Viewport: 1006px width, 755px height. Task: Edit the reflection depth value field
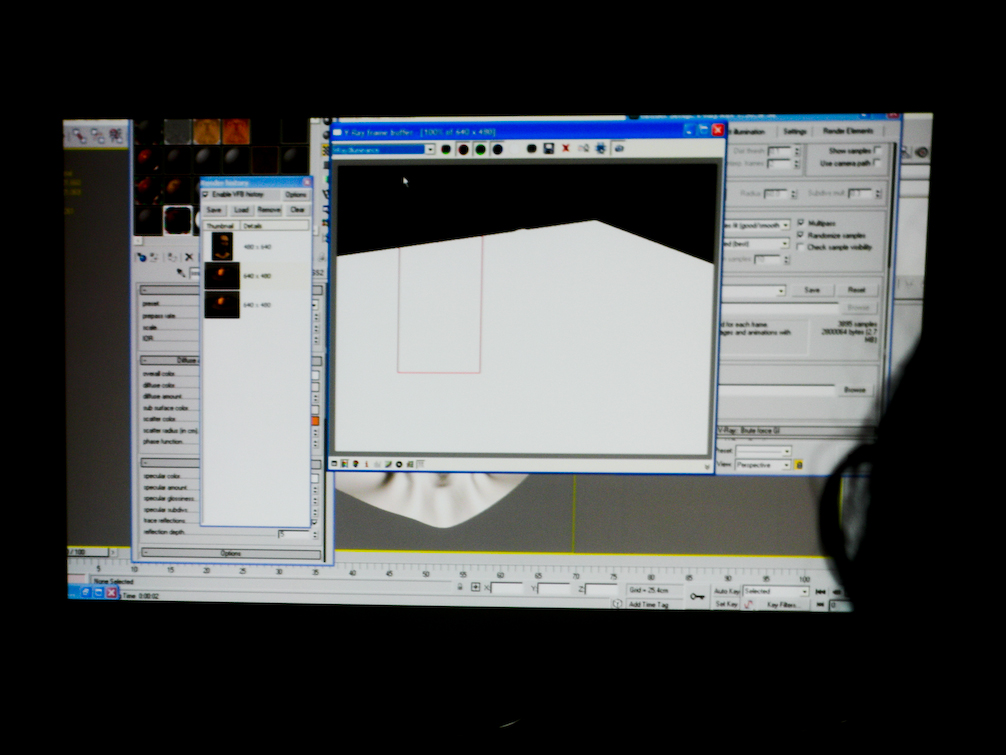click(x=293, y=533)
